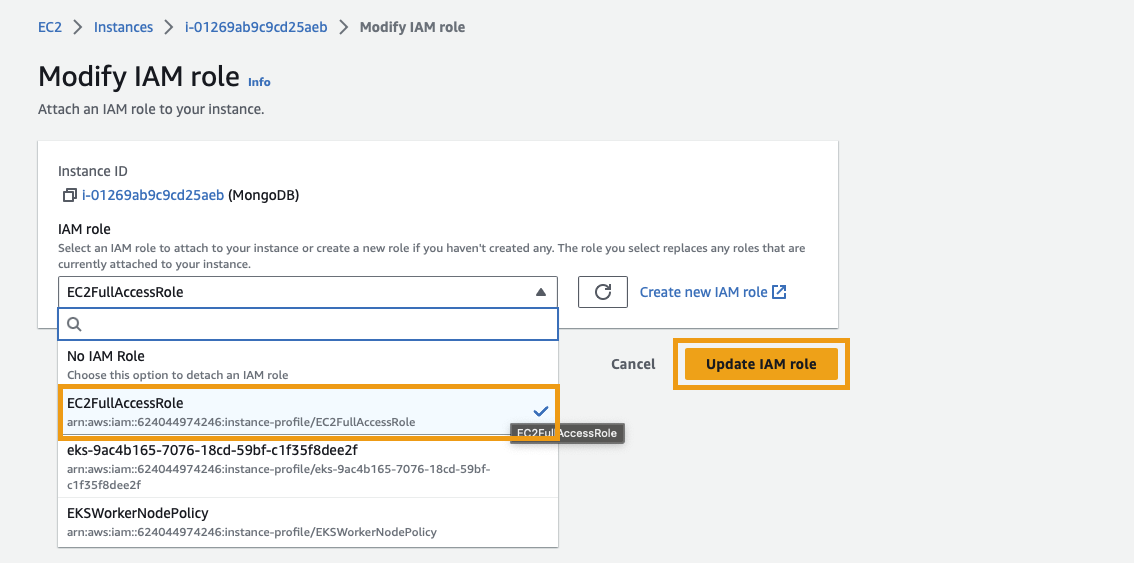The width and height of the screenshot is (1134, 563).
Task: Collapse the IAM role dropdown using its arrow
Action: [x=540, y=292]
